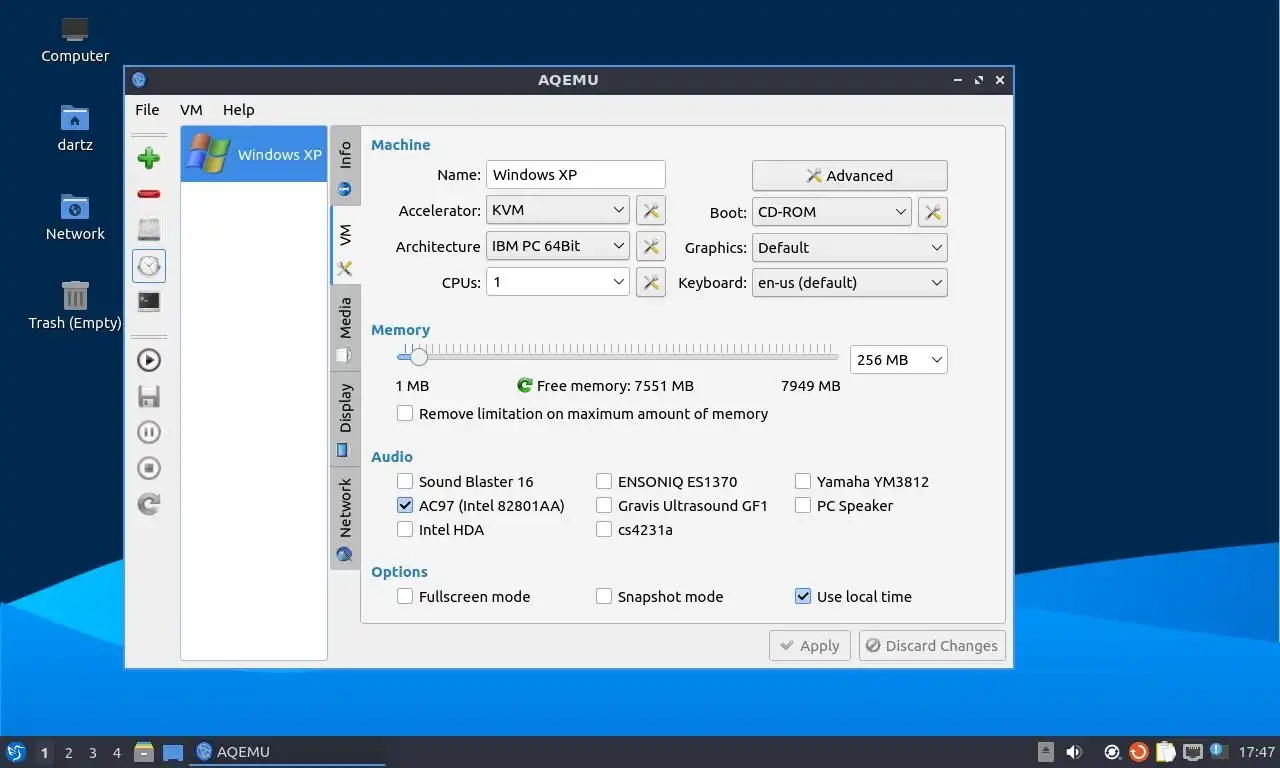This screenshot has width=1280, height=768.
Task: Open accelerator settings wrench icon
Action: pyautogui.click(x=651, y=210)
